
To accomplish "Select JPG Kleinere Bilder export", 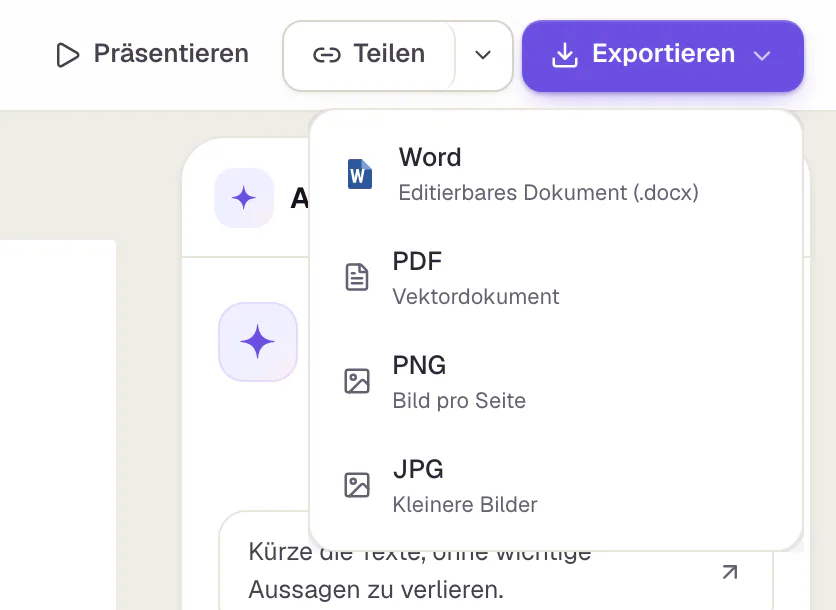I will coord(556,486).
